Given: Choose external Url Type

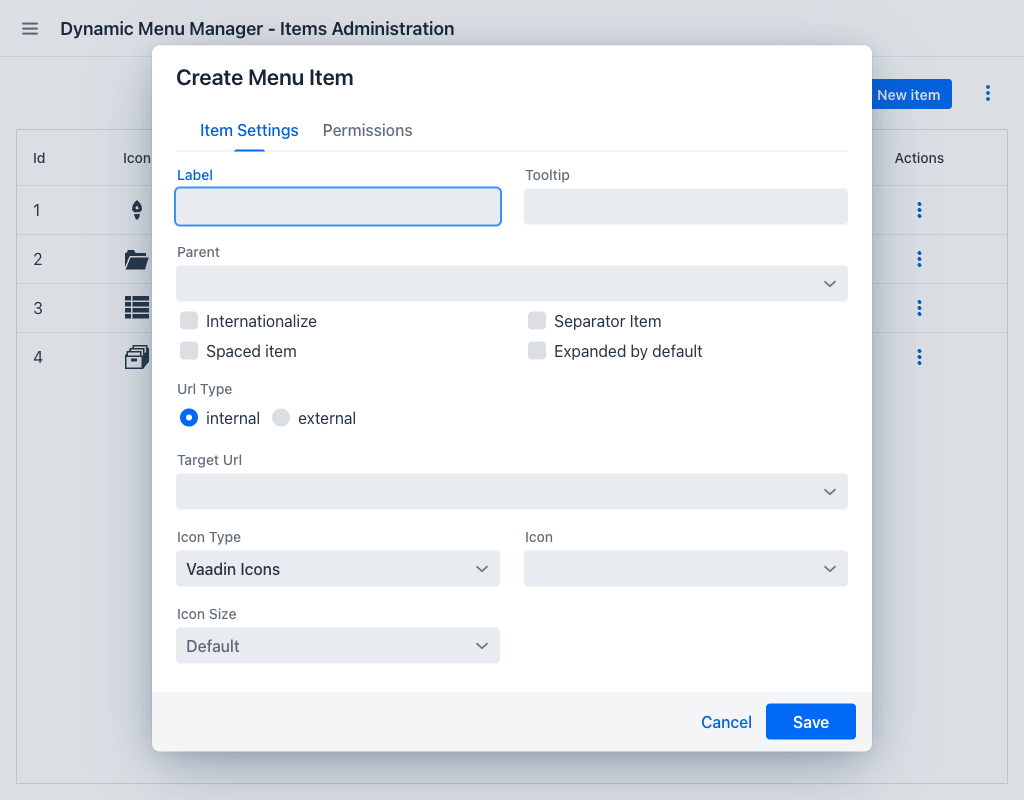Looking at the screenshot, I should [x=281, y=418].
